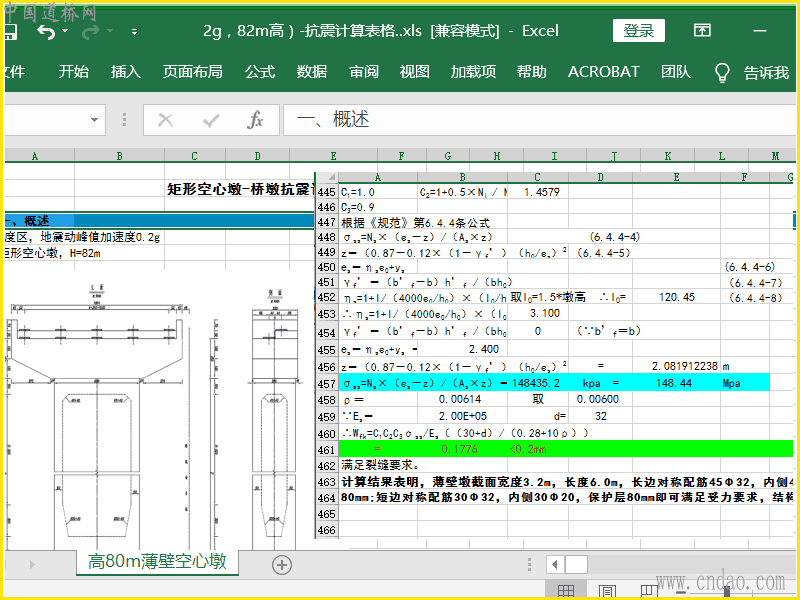Viewport: 800px width, 600px height.
Task: Switch to the 公式 ribbon tab
Action: coord(260,72)
